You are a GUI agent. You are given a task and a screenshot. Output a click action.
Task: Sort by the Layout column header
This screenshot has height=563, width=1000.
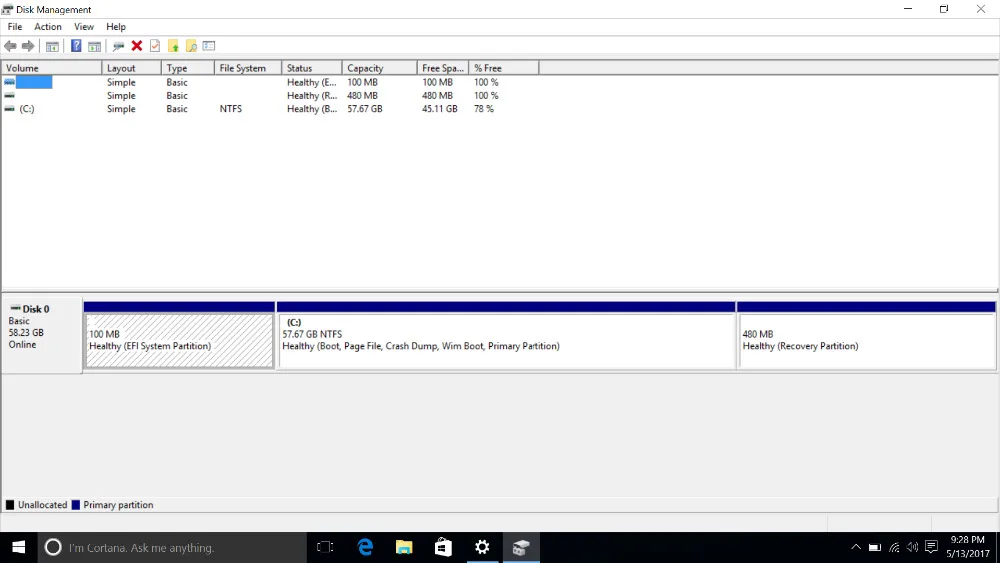131,68
